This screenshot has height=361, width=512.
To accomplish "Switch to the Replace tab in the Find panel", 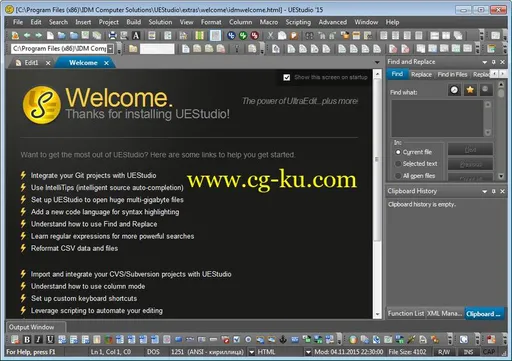I will tap(421, 74).
